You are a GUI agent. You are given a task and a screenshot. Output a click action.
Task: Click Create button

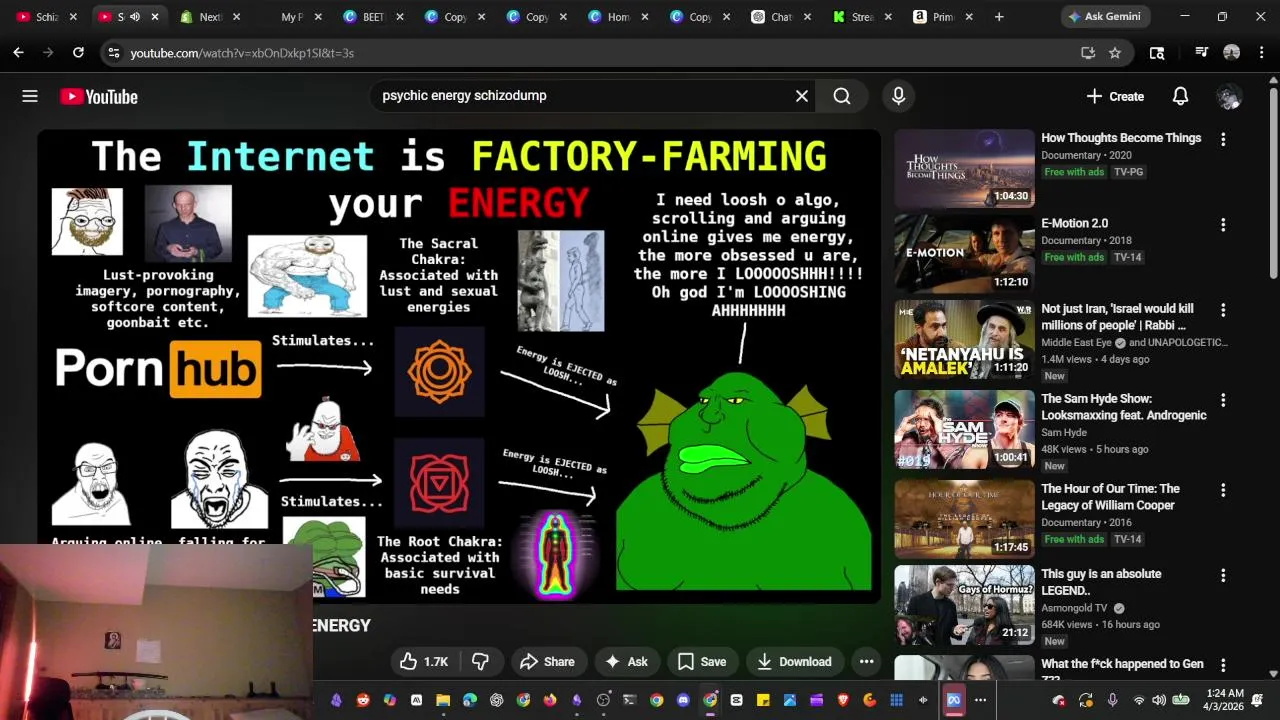pyautogui.click(x=1115, y=96)
